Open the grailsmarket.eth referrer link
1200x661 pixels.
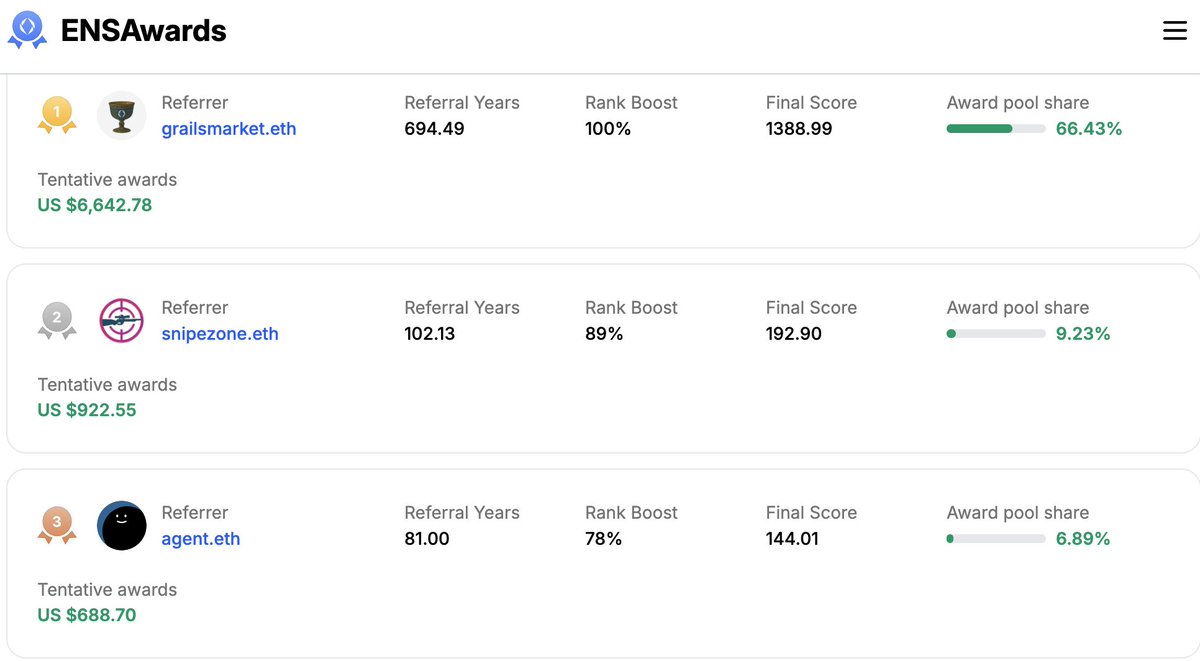pyautogui.click(x=229, y=129)
